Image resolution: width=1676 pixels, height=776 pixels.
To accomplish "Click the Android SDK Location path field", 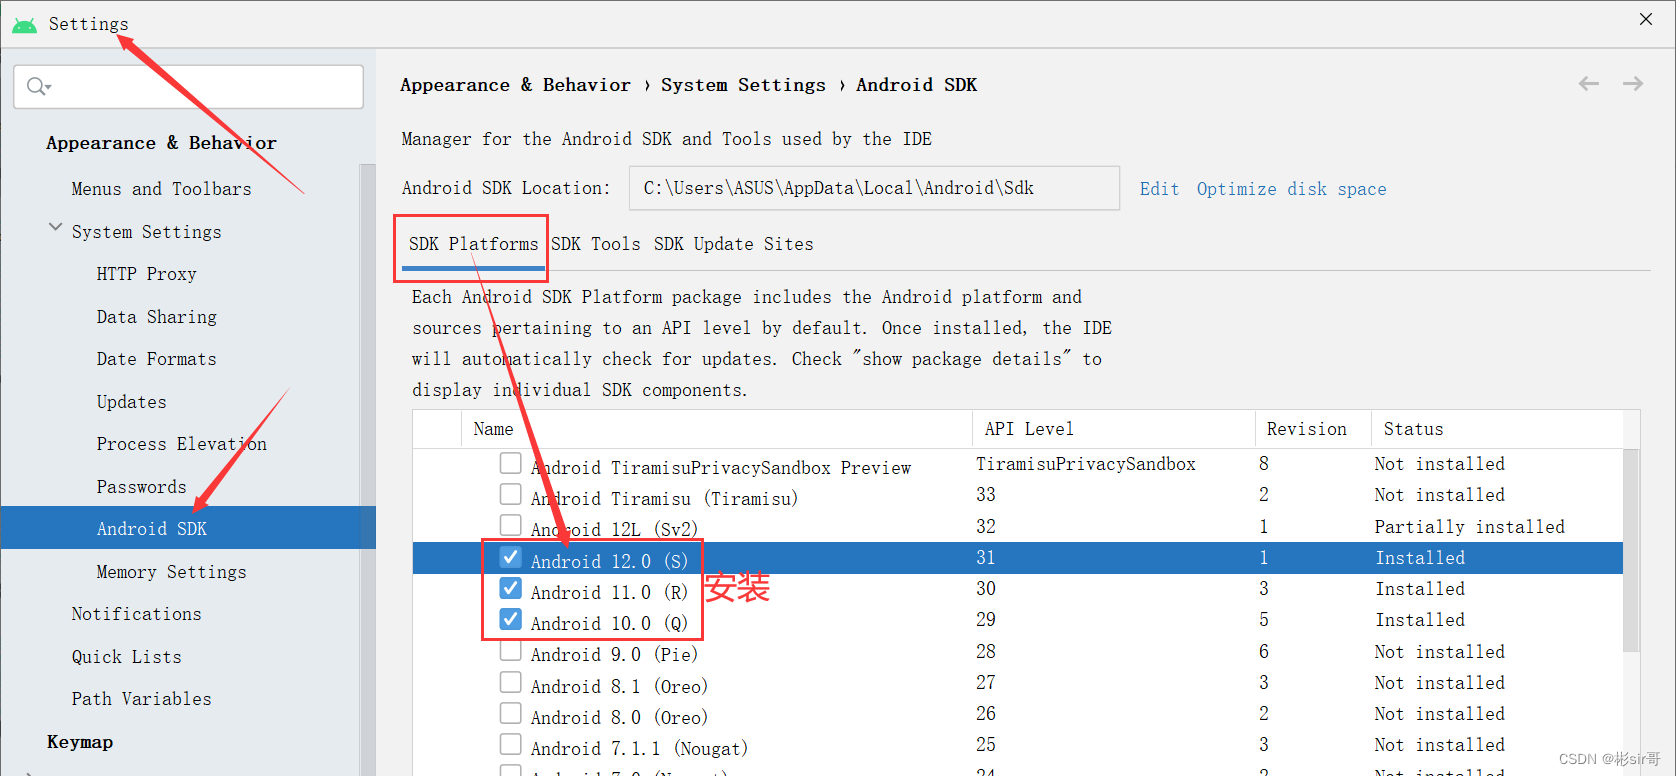I will (x=874, y=188).
